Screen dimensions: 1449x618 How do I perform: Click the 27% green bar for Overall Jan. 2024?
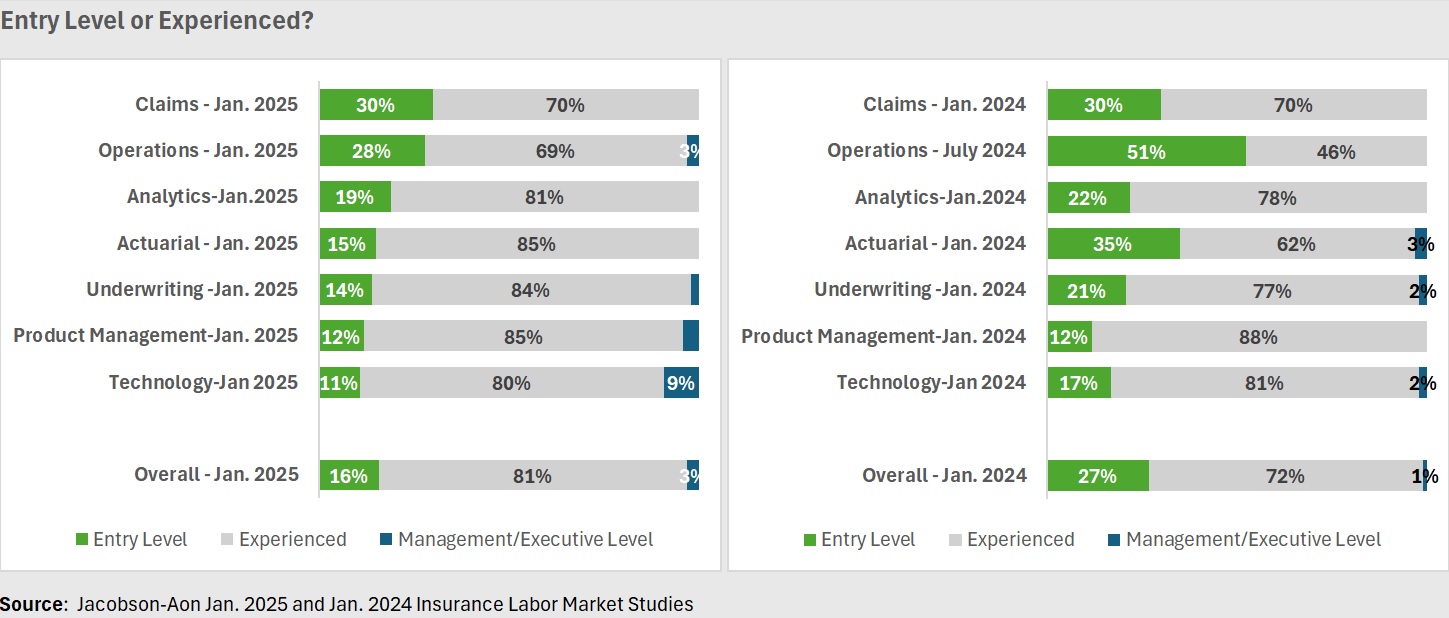[x=1098, y=476]
